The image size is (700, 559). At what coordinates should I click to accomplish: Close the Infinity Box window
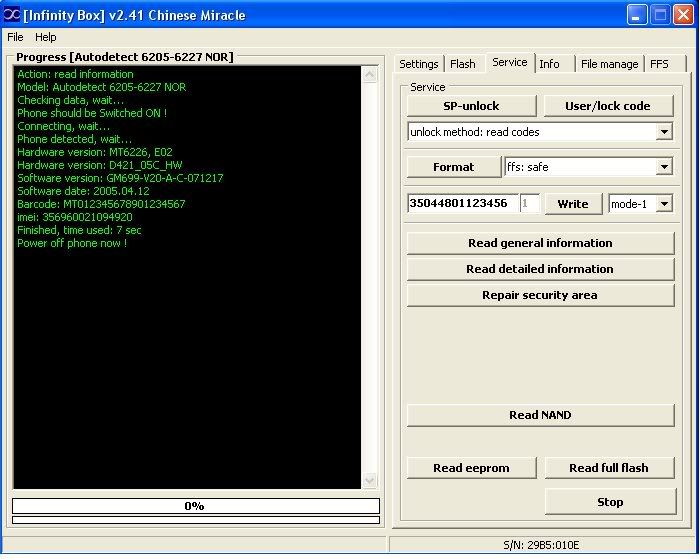click(x=683, y=15)
